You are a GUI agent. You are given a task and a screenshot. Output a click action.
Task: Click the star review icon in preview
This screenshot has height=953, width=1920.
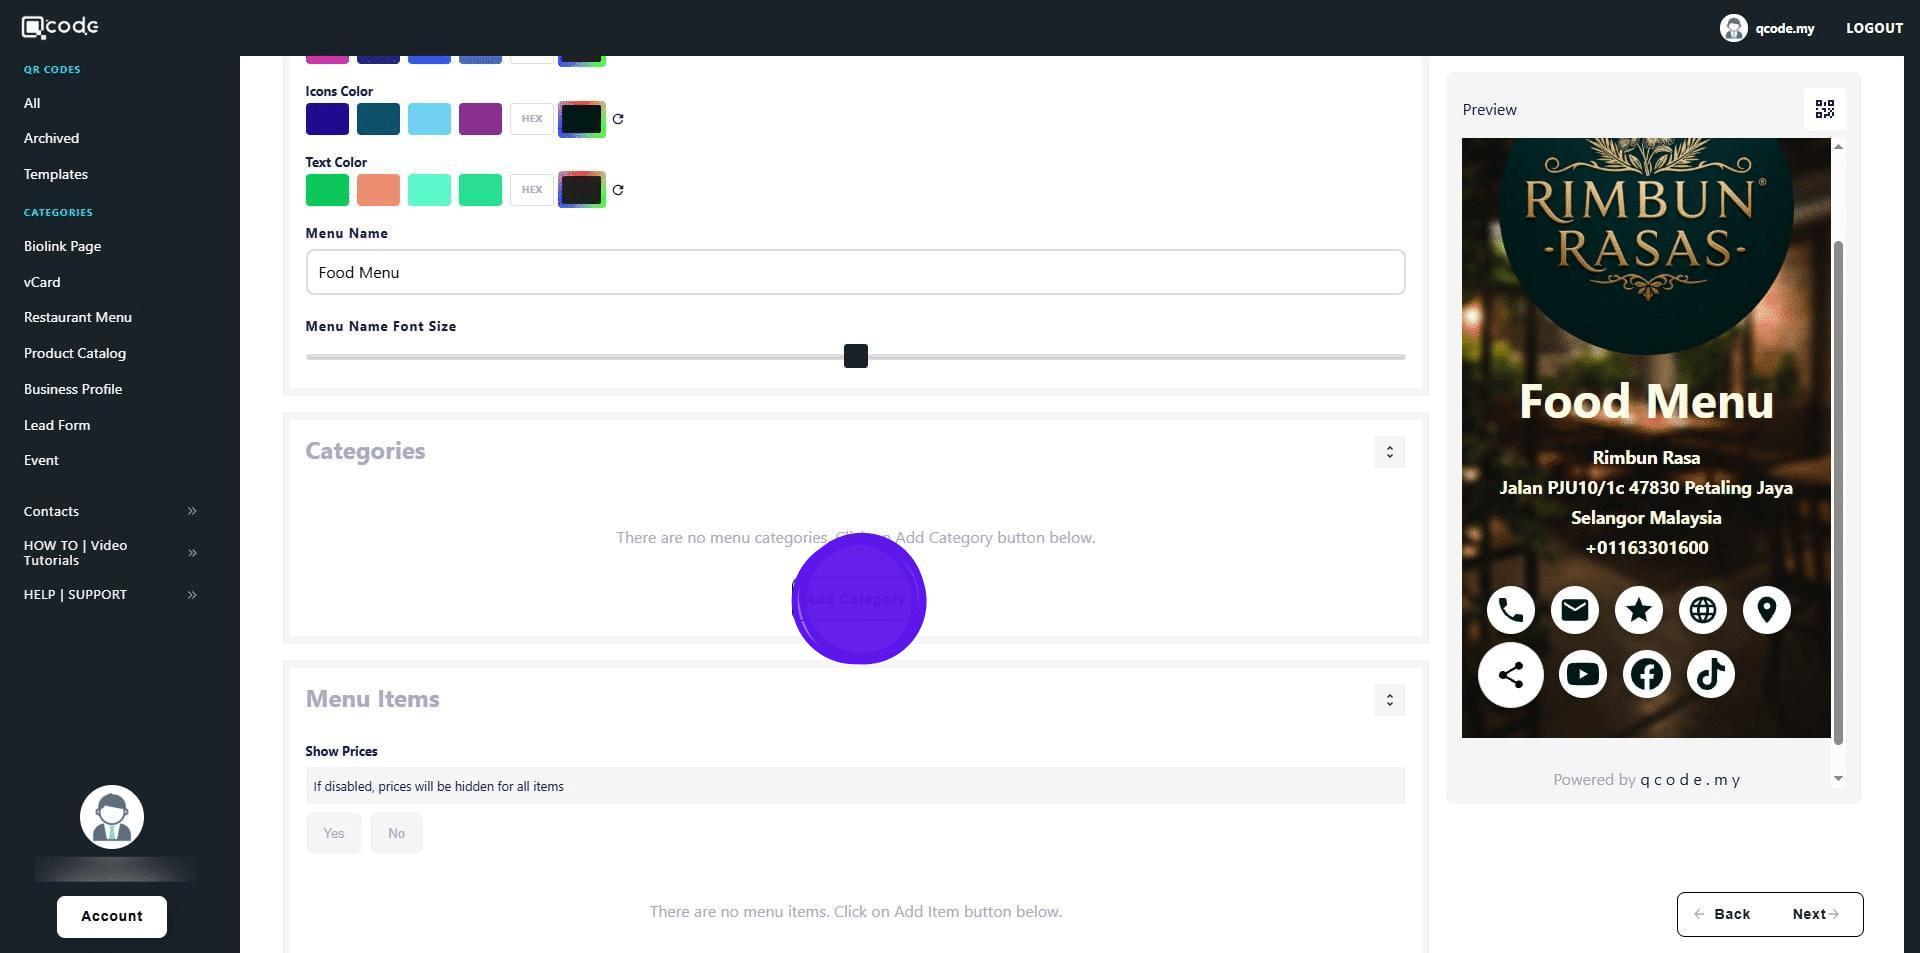tap(1638, 610)
